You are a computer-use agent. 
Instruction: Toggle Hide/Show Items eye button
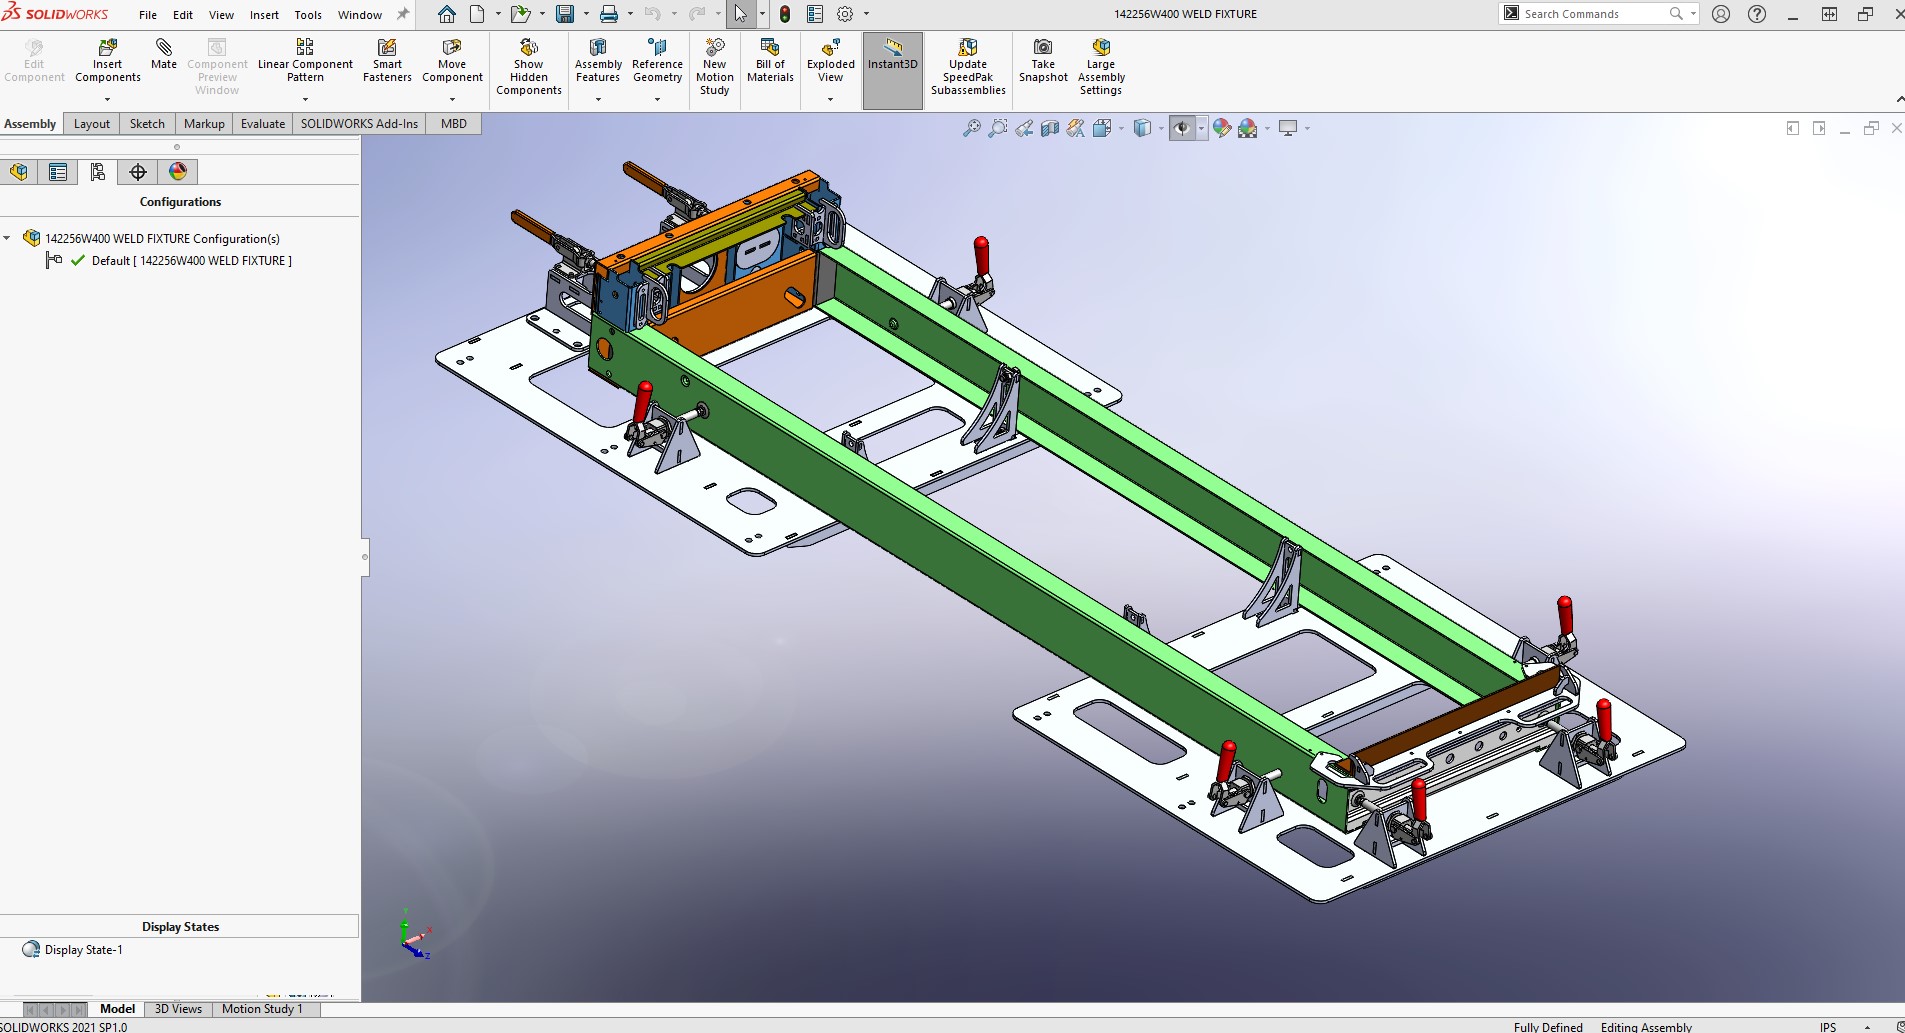1181,128
